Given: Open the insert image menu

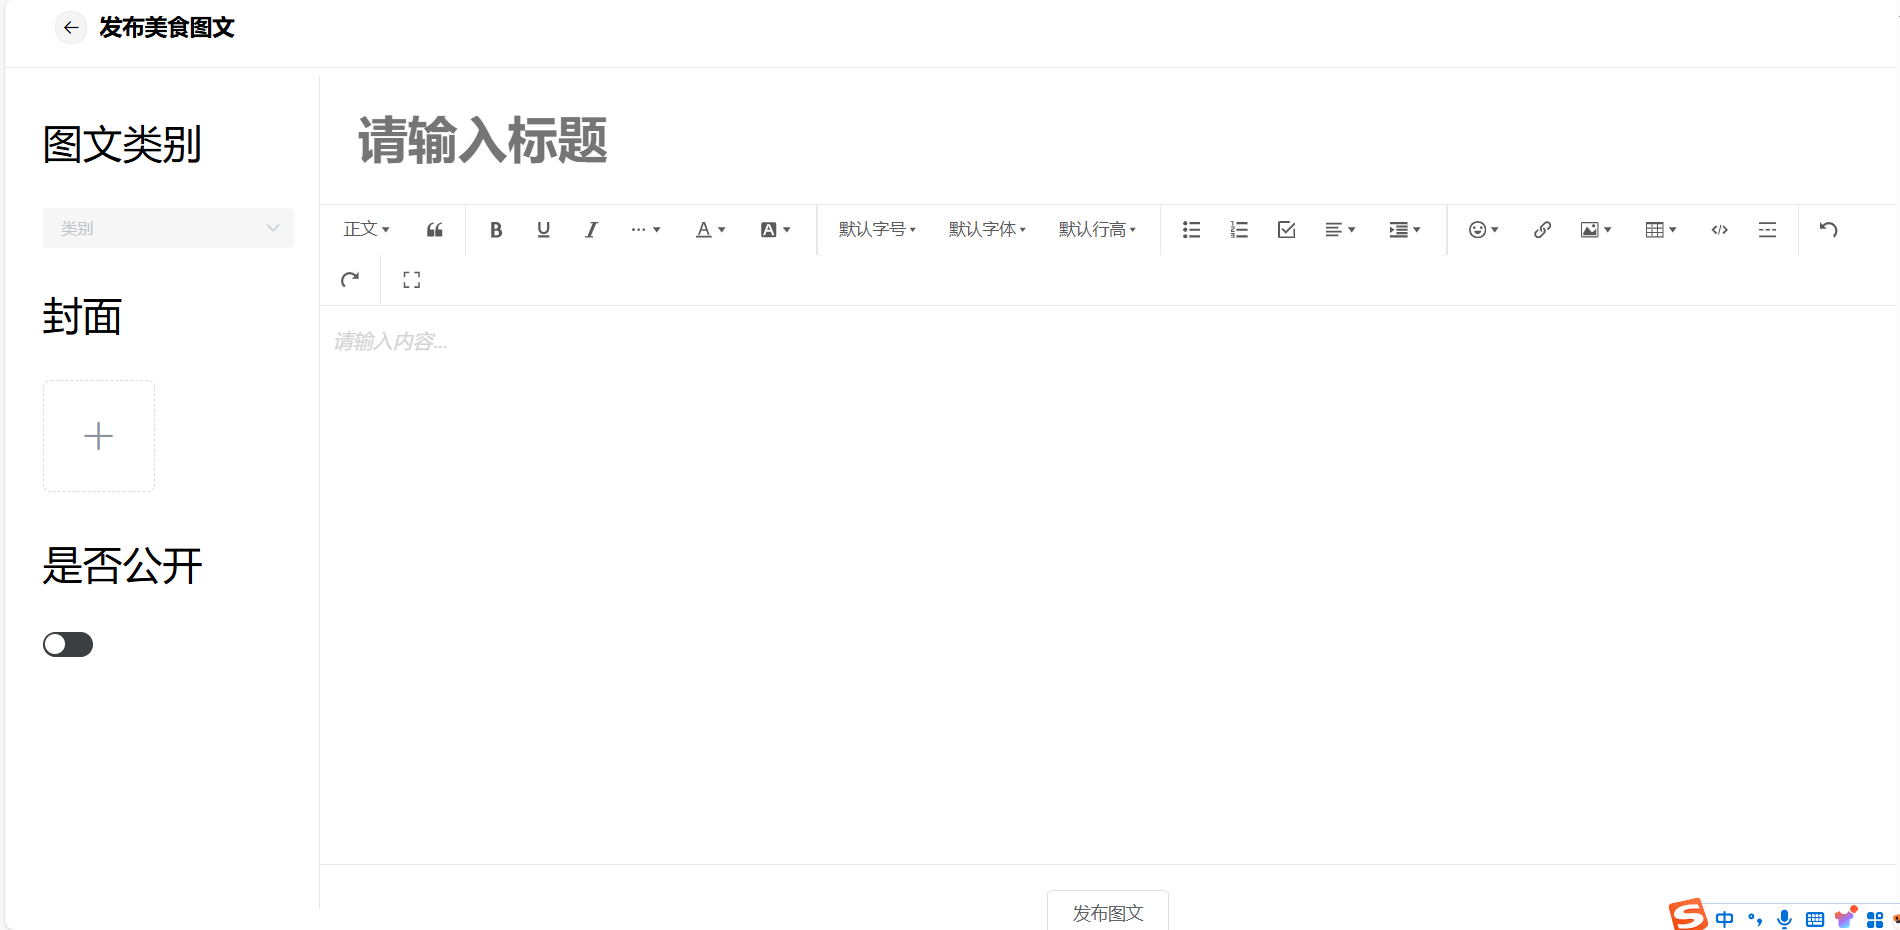Looking at the screenshot, I should (x=1596, y=230).
